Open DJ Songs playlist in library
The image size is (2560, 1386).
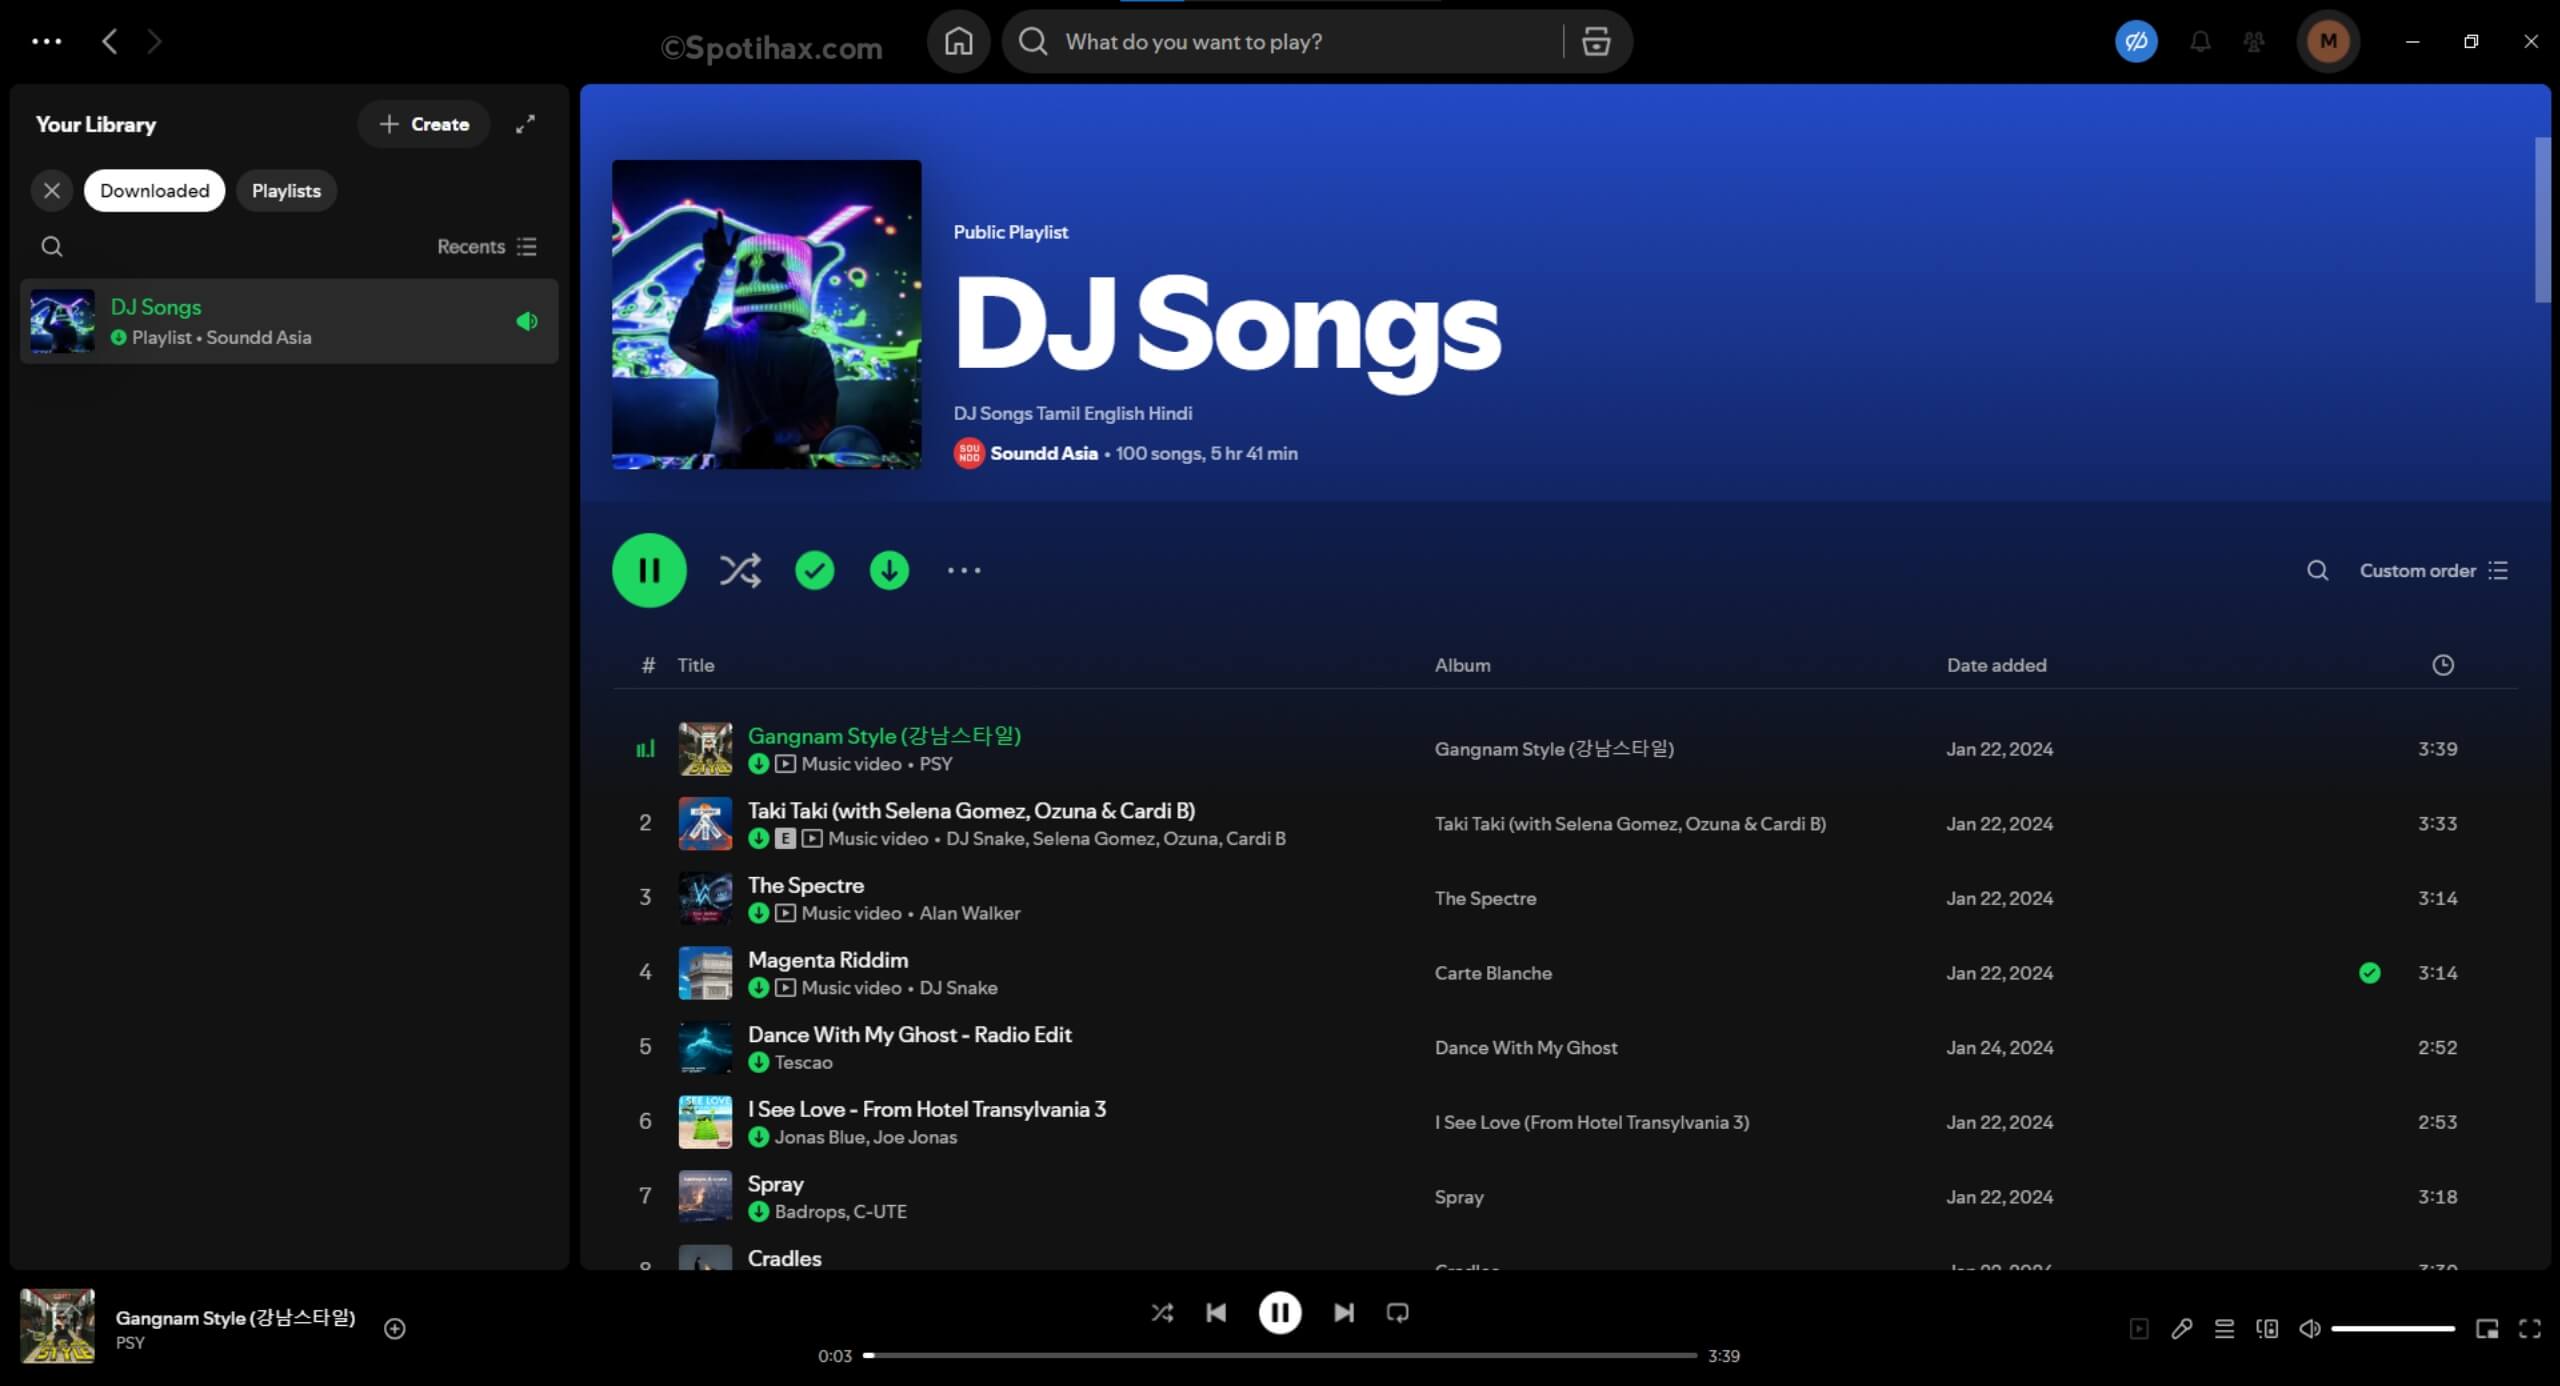click(289, 321)
